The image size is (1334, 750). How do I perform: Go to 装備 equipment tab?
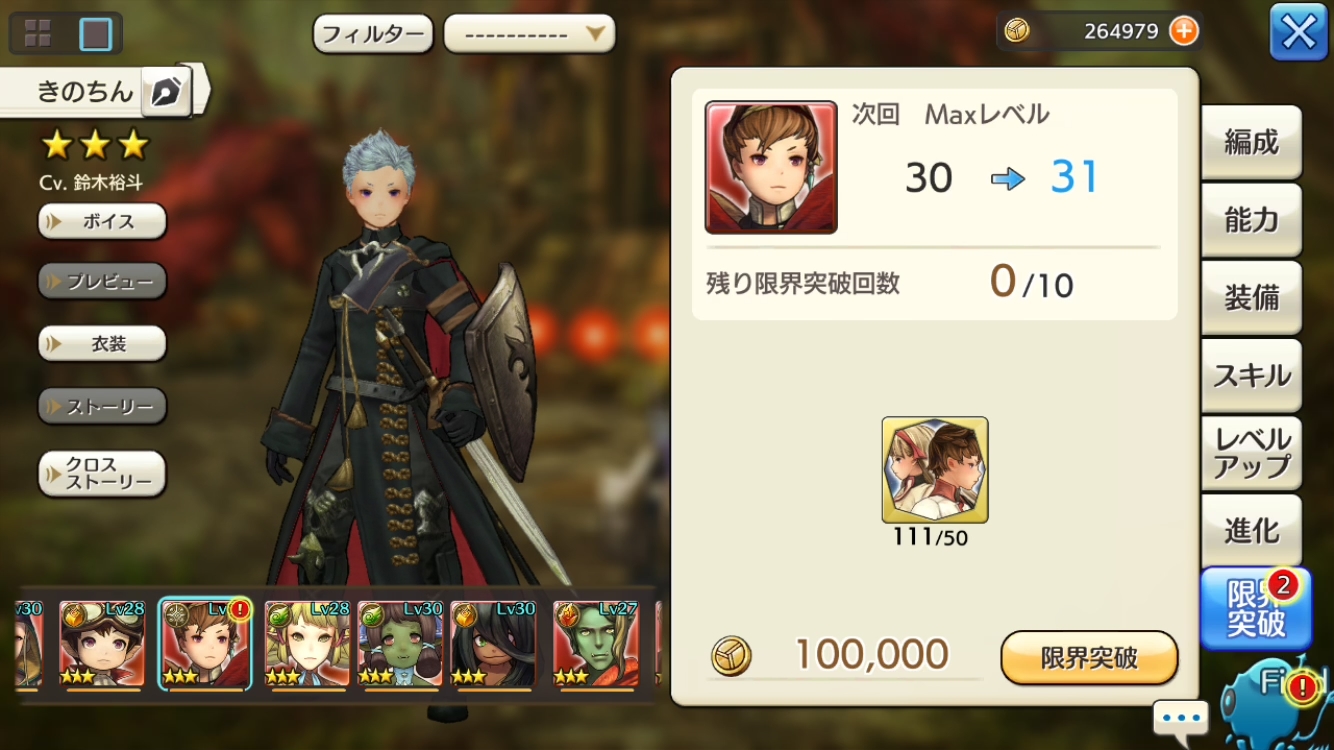[1251, 298]
